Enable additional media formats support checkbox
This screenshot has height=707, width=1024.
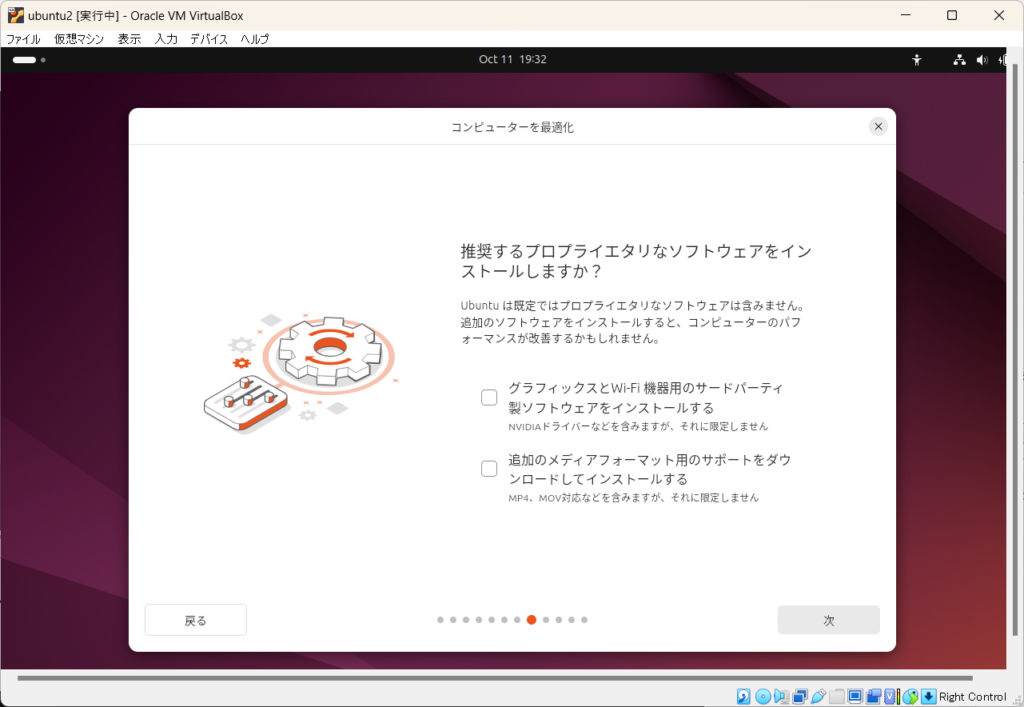tap(489, 468)
